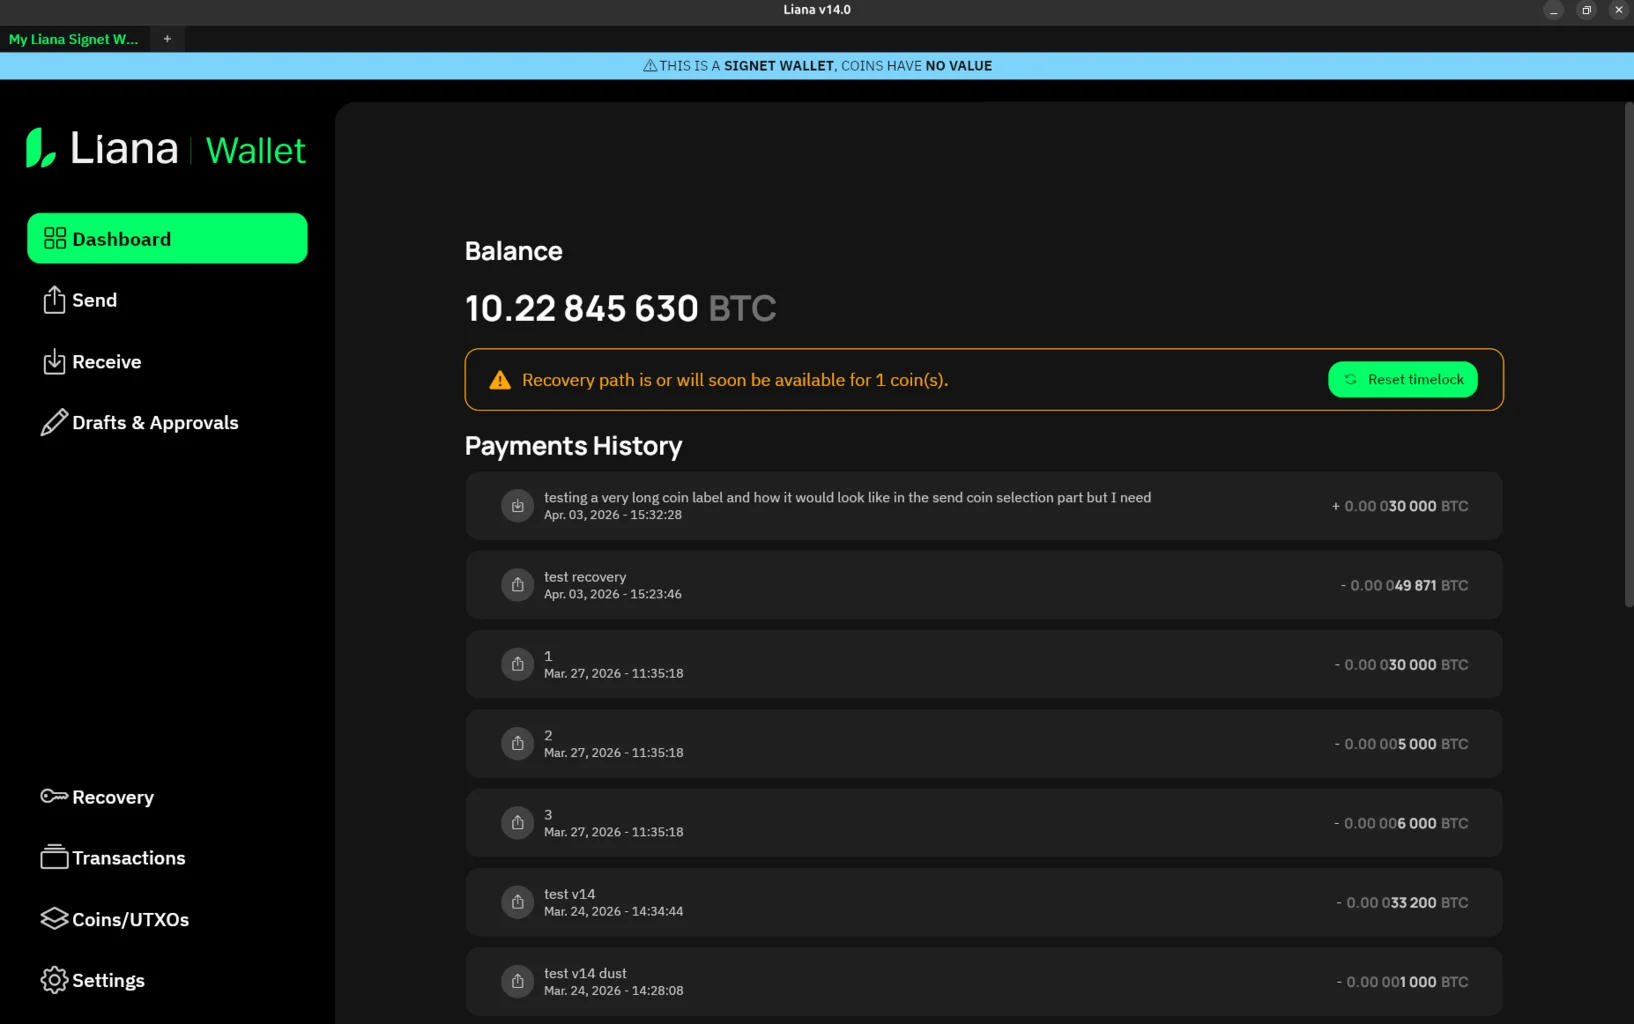Click the Dashboard grid icon
This screenshot has height=1024, width=1634.
coord(55,238)
